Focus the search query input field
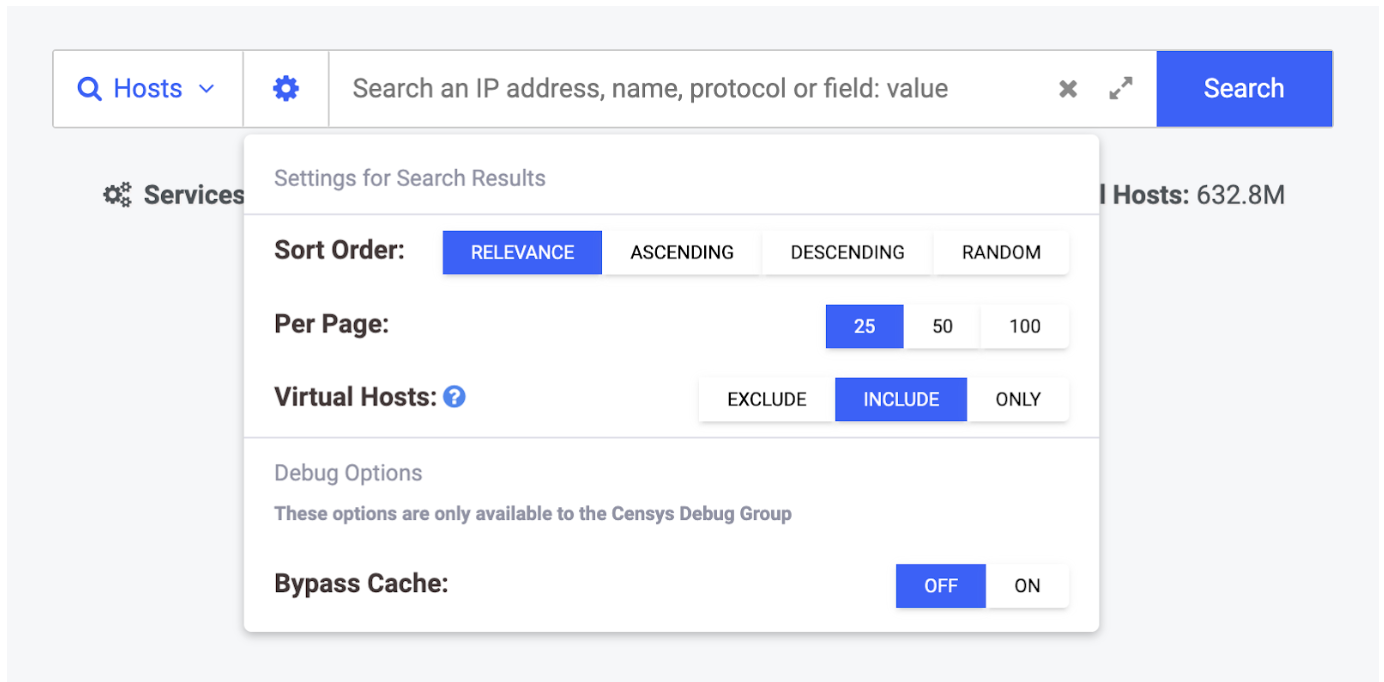Image resolution: width=1384 pixels, height=682 pixels. [690, 89]
